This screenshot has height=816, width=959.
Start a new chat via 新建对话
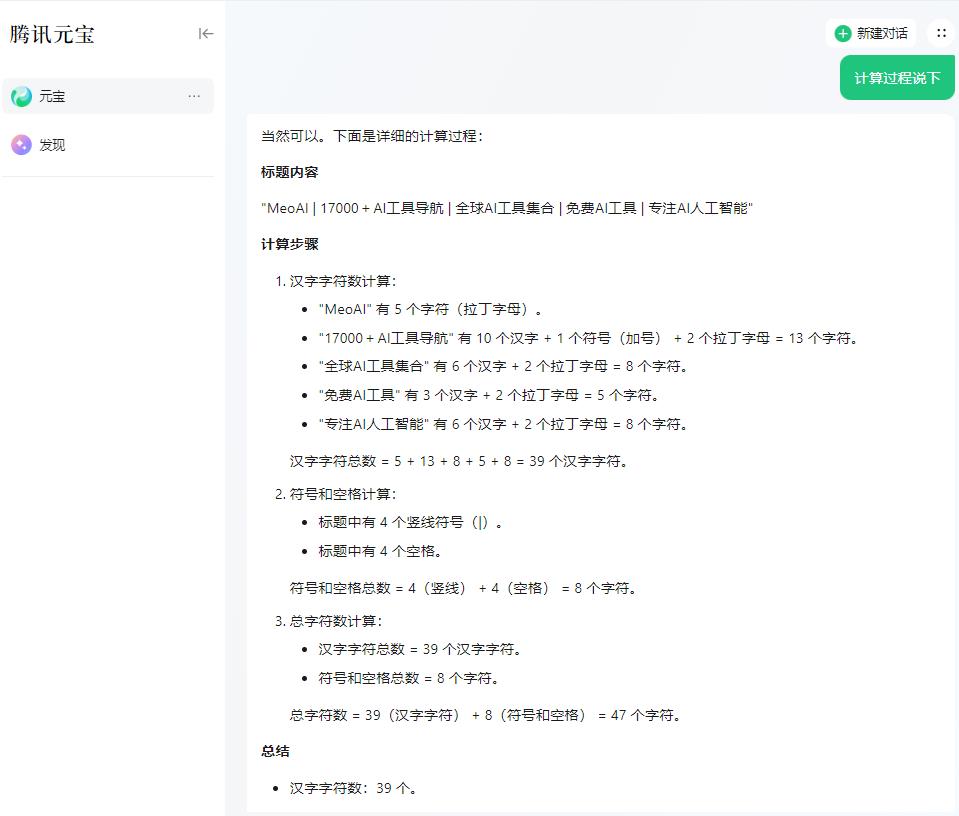(870, 34)
